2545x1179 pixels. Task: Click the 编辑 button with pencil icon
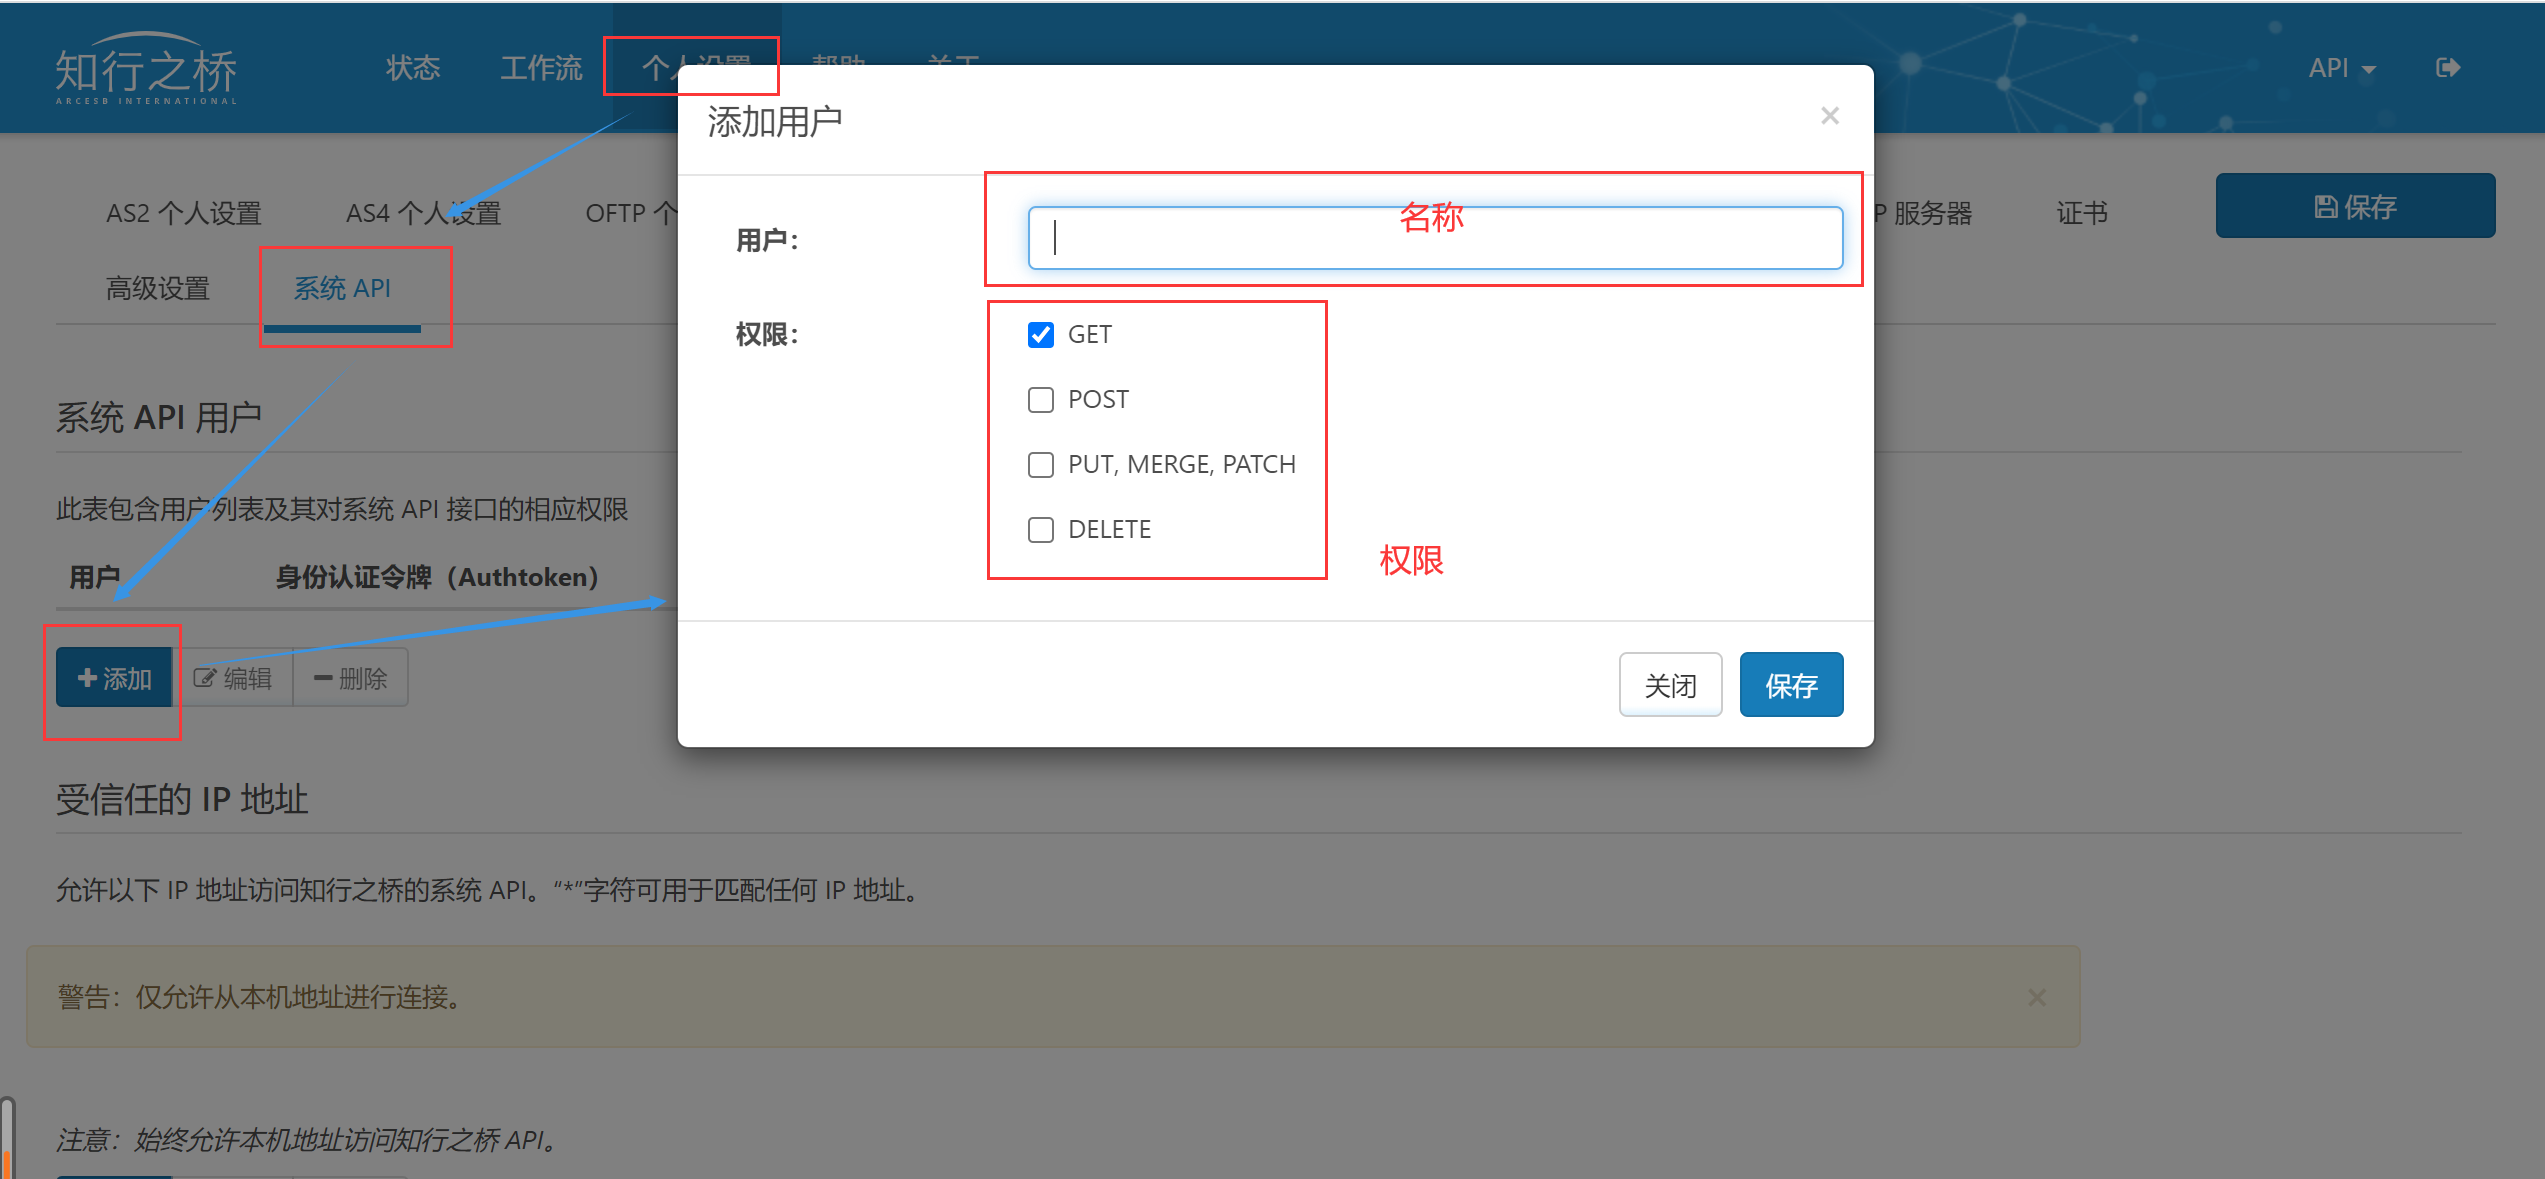233,678
